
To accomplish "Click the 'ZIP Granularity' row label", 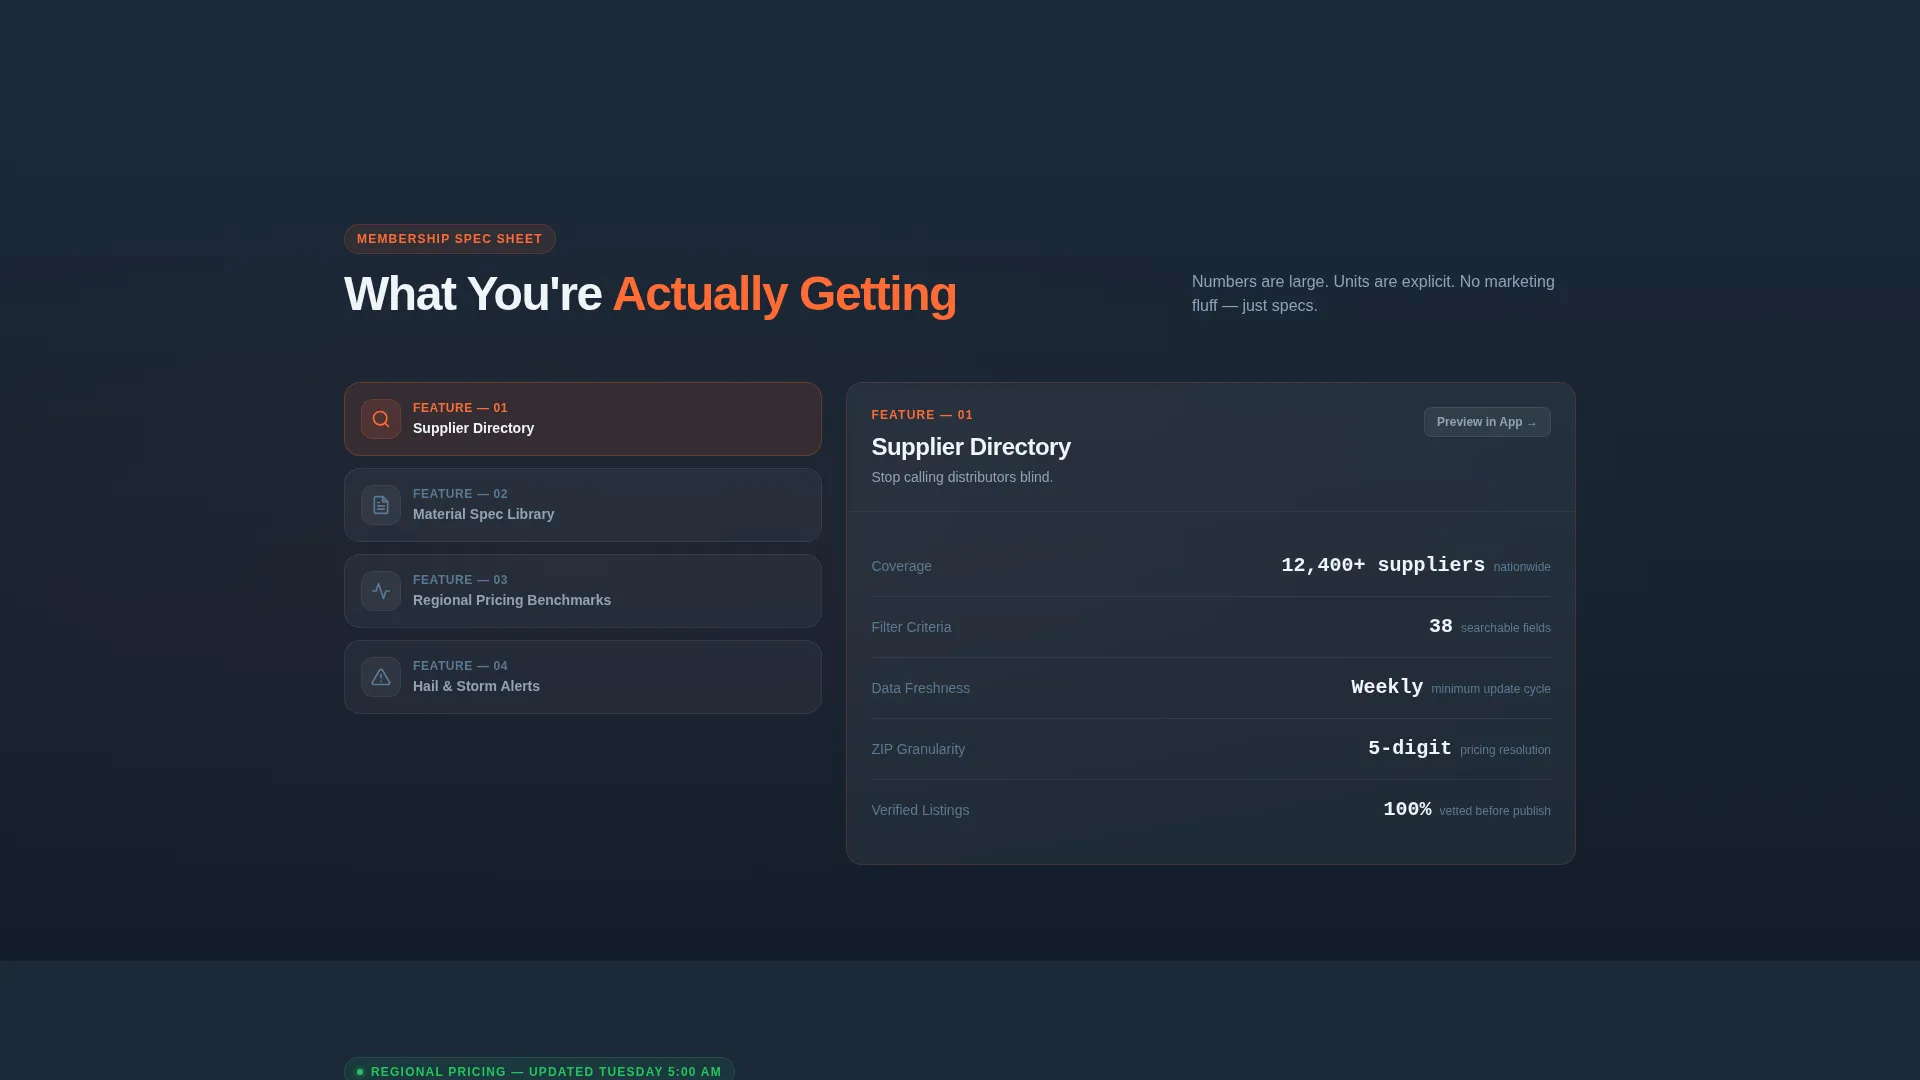I will point(918,749).
